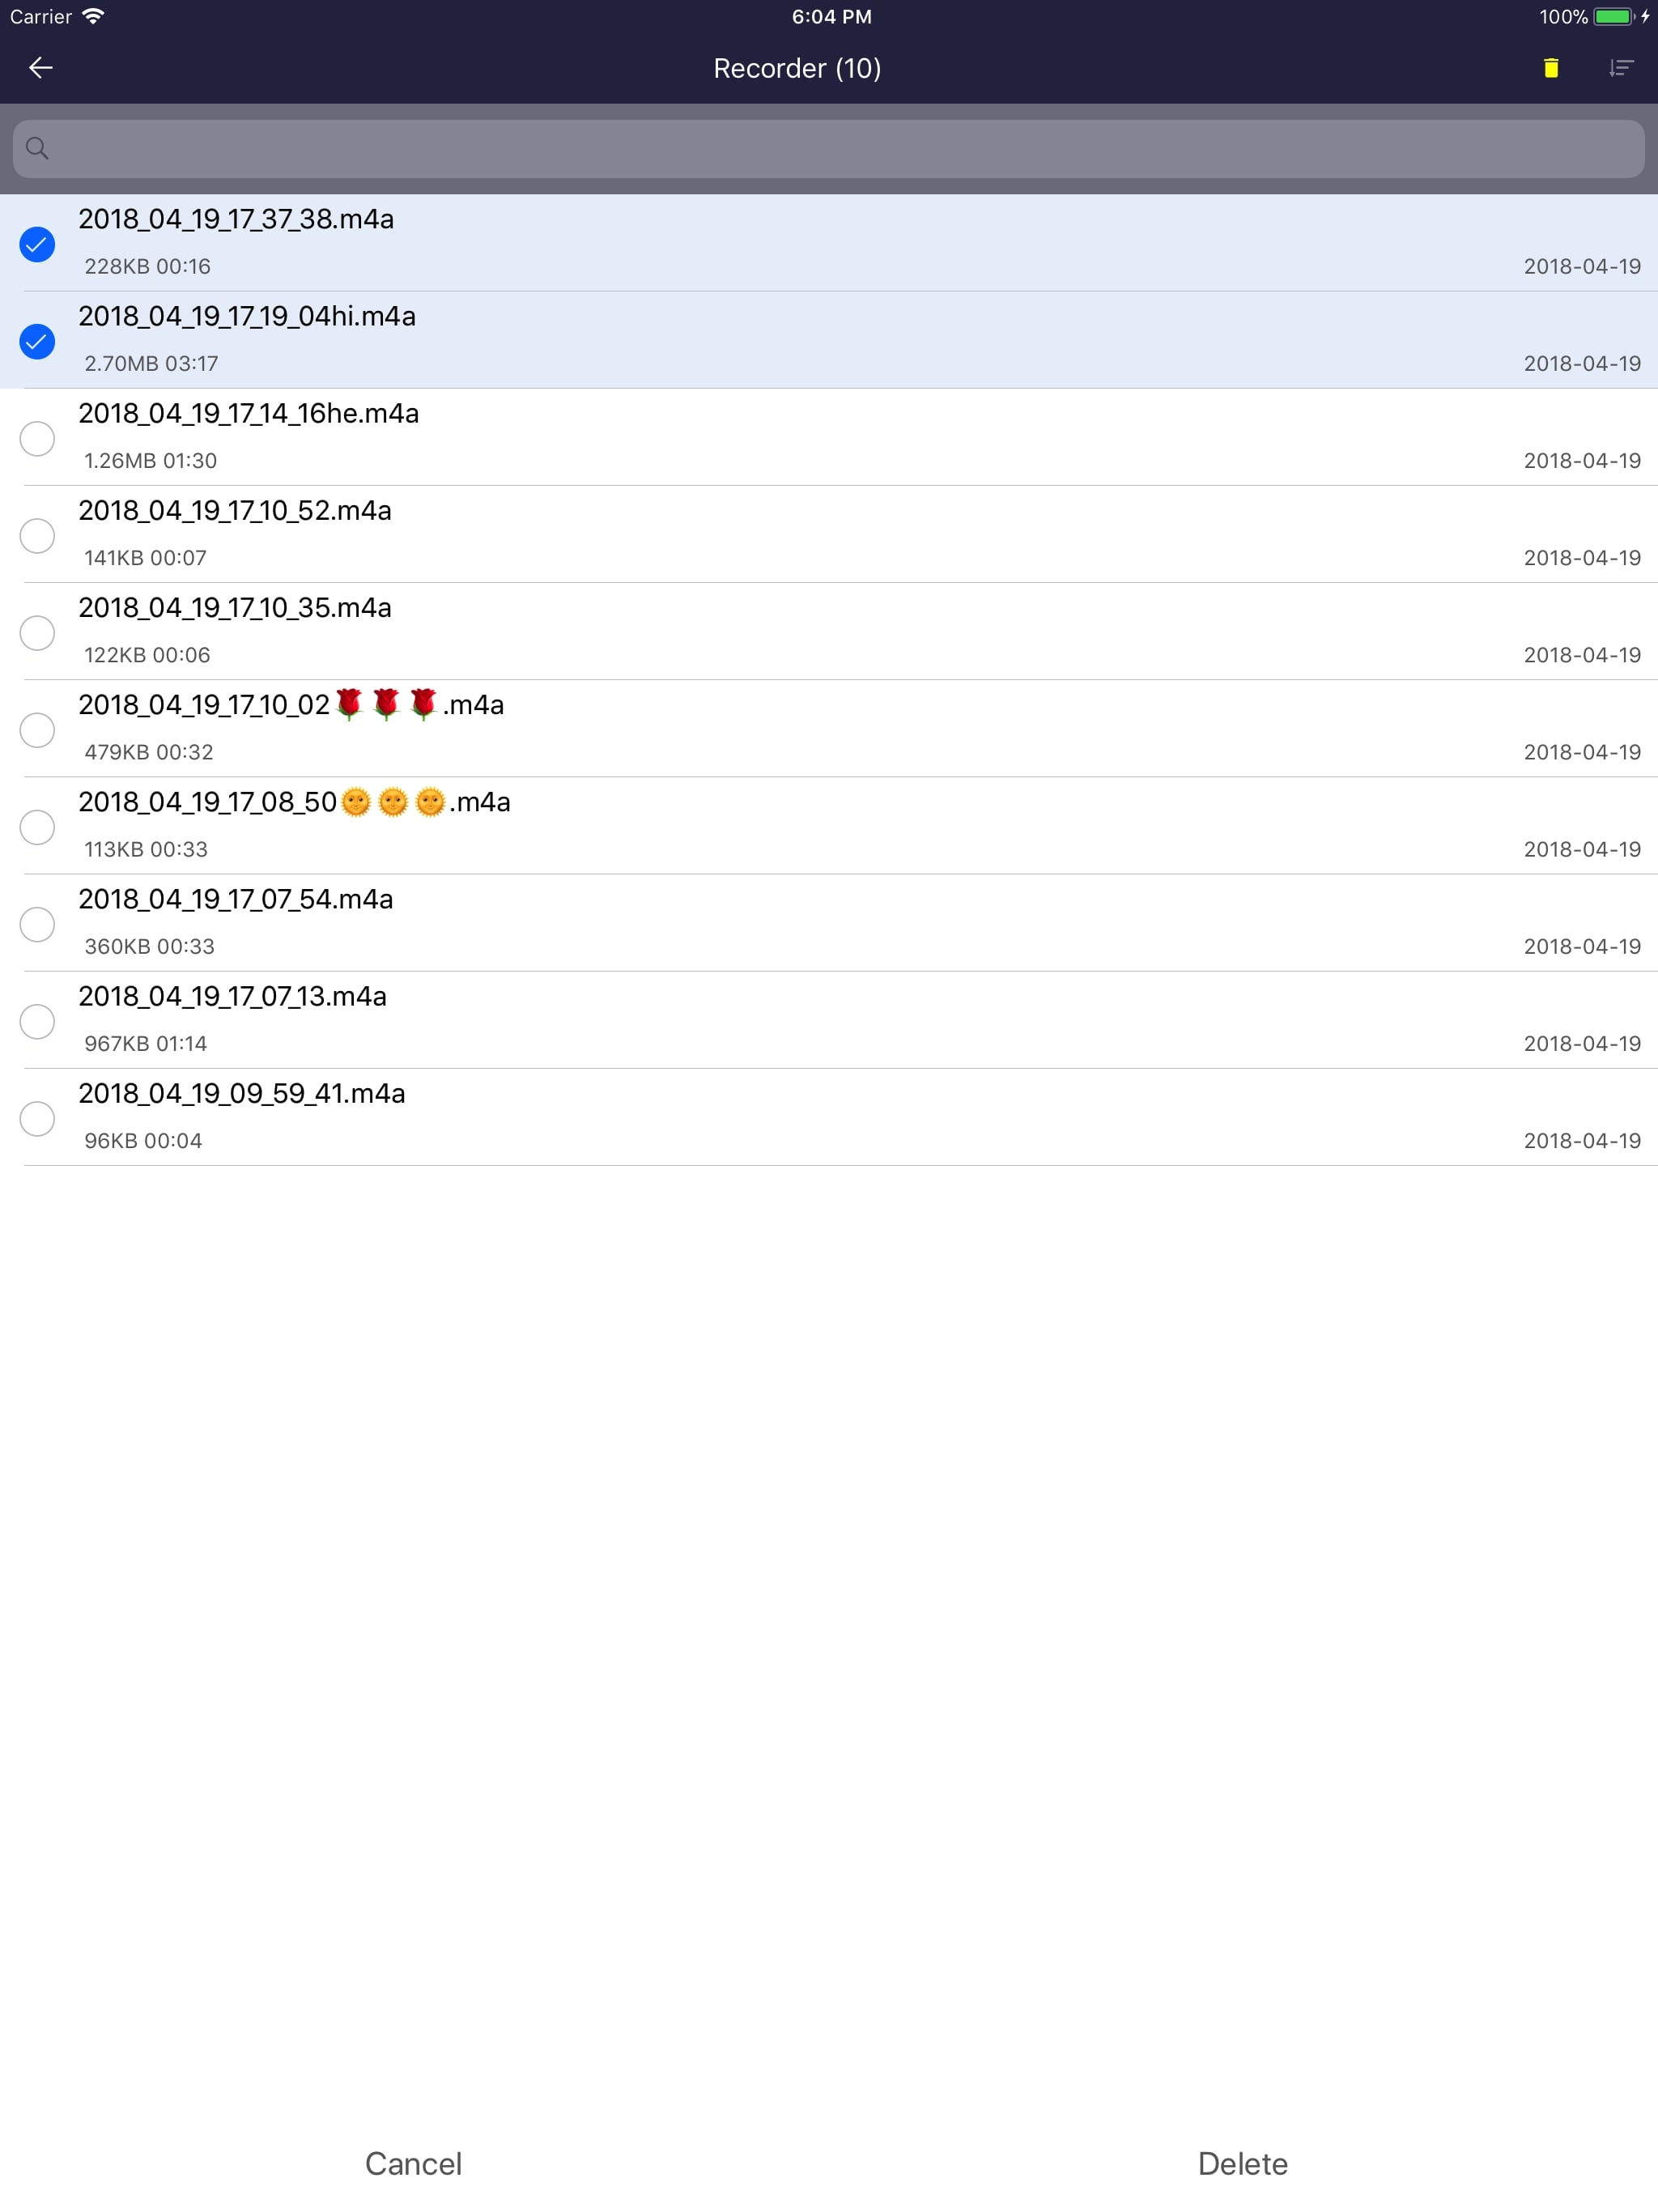
Task: Select the 2018_04_19_17_07_54.m4a checkbox
Action: [x=37, y=924]
